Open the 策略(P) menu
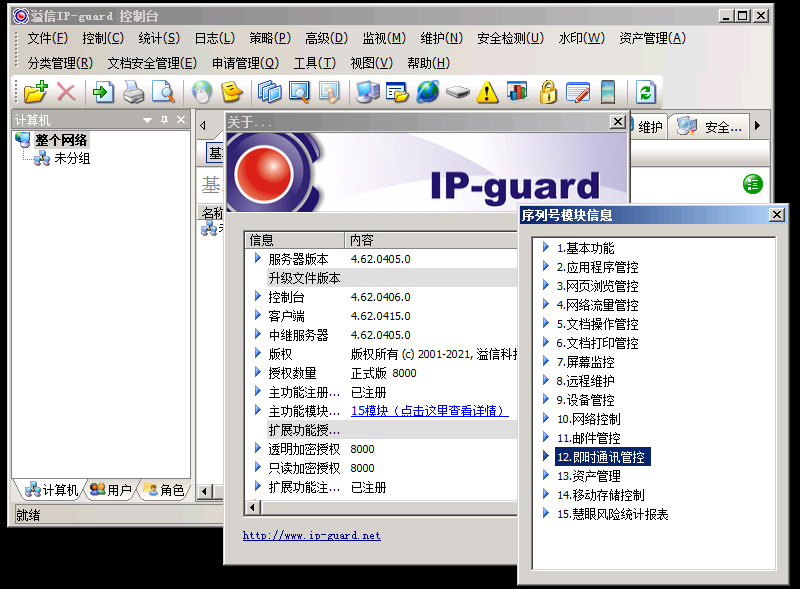 (270, 38)
